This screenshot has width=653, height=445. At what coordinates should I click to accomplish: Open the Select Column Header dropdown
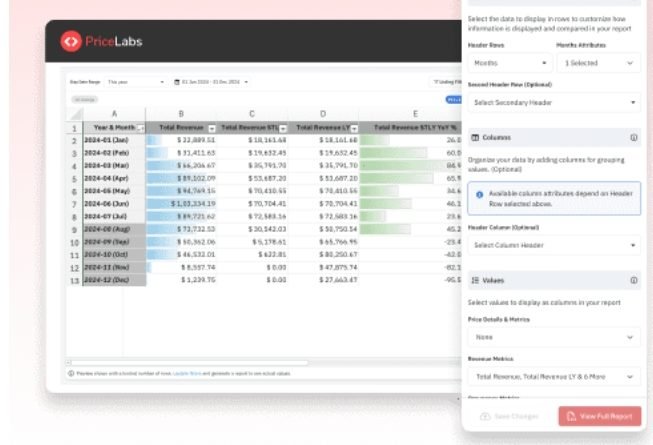554,245
